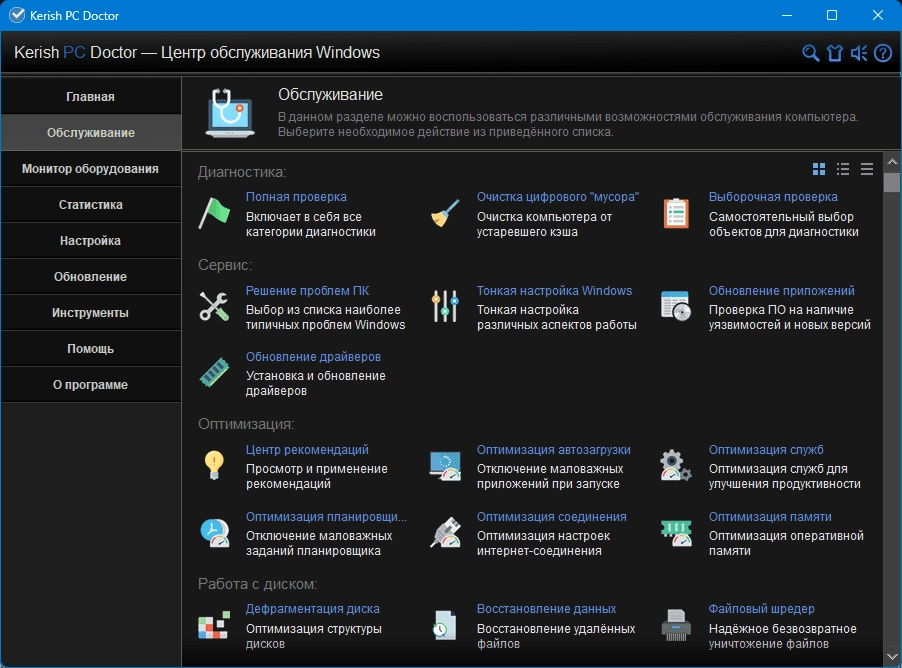Click the text "Оптимизация оперативной памяти"

coord(786,543)
